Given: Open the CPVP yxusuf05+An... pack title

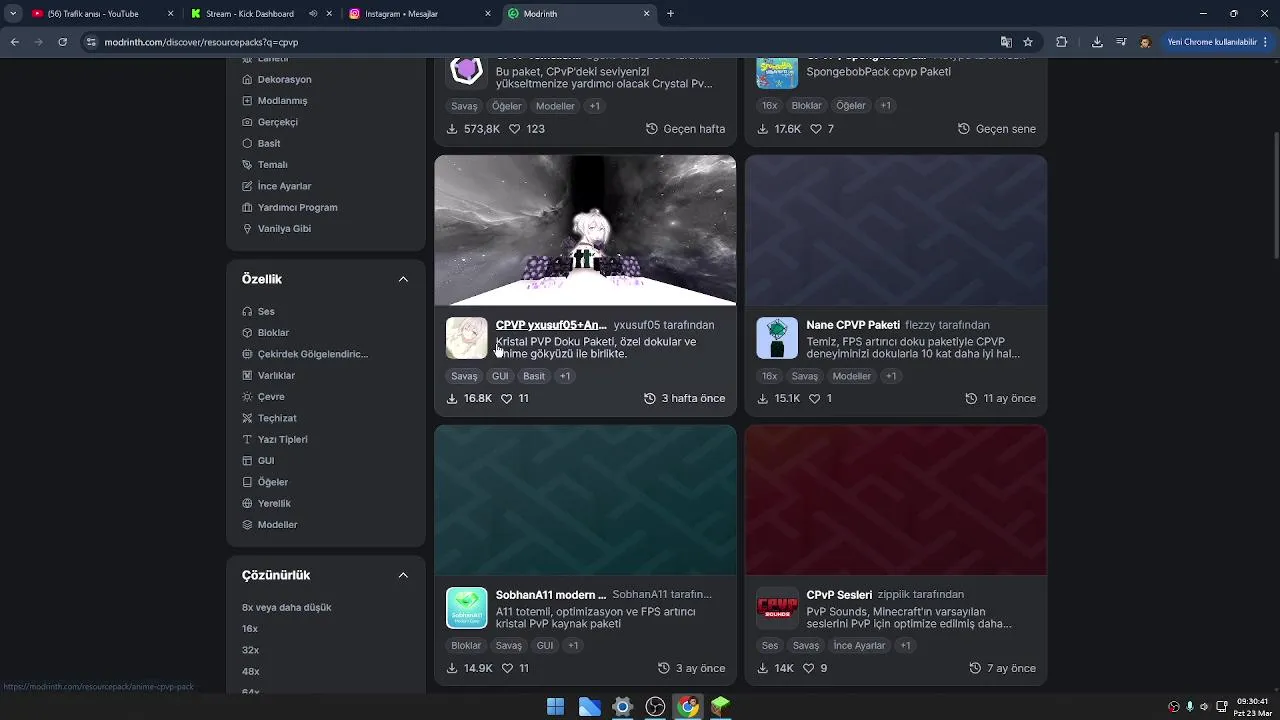Looking at the screenshot, I should point(551,325).
